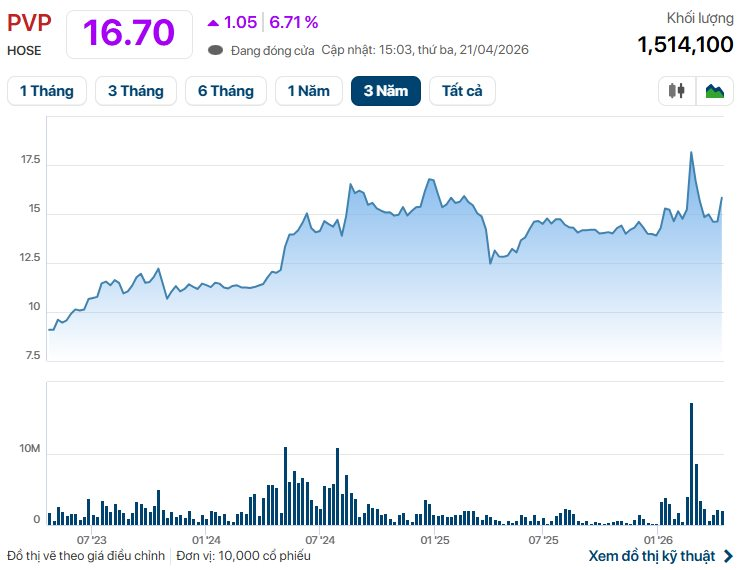
Task: Click the grey market-closed status dot
Action: (x=215, y=50)
